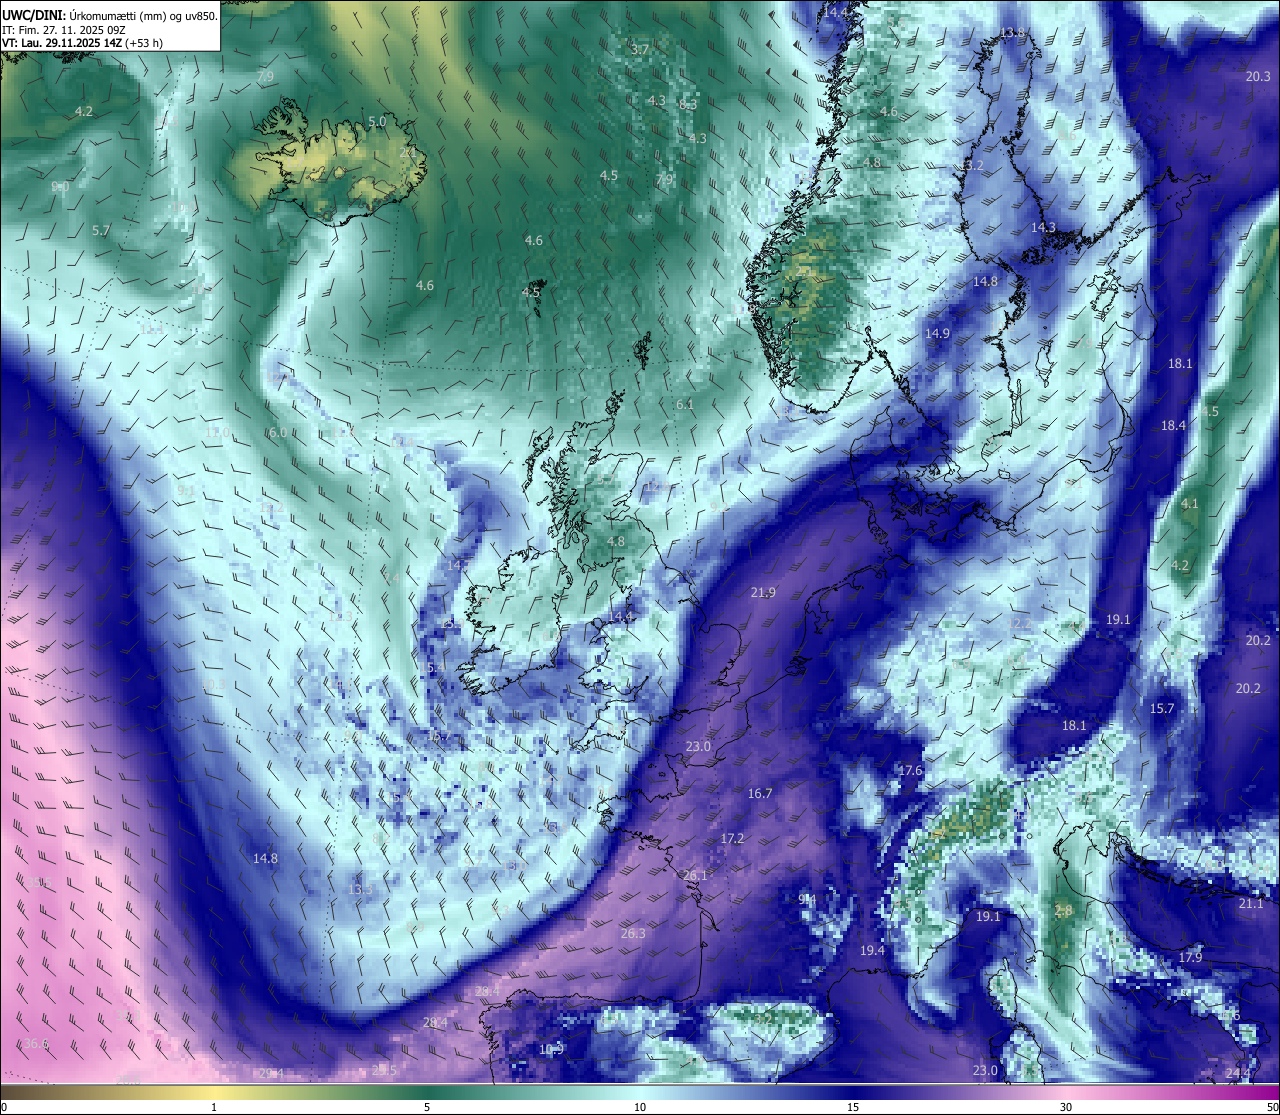This screenshot has width=1280, height=1115.
Task: Click the init time 'IT: Fim. 27. 11. 2025 09Z'
Action: pyautogui.click(x=64, y=30)
